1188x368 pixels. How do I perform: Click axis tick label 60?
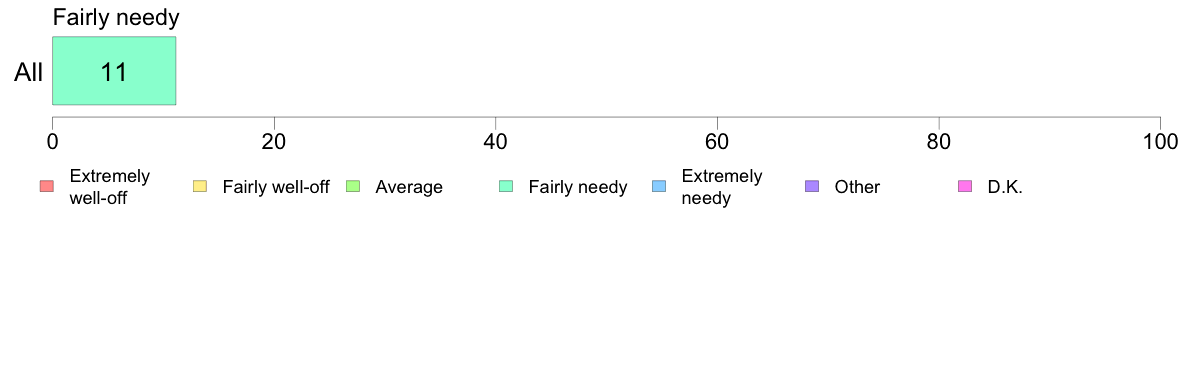tap(717, 142)
